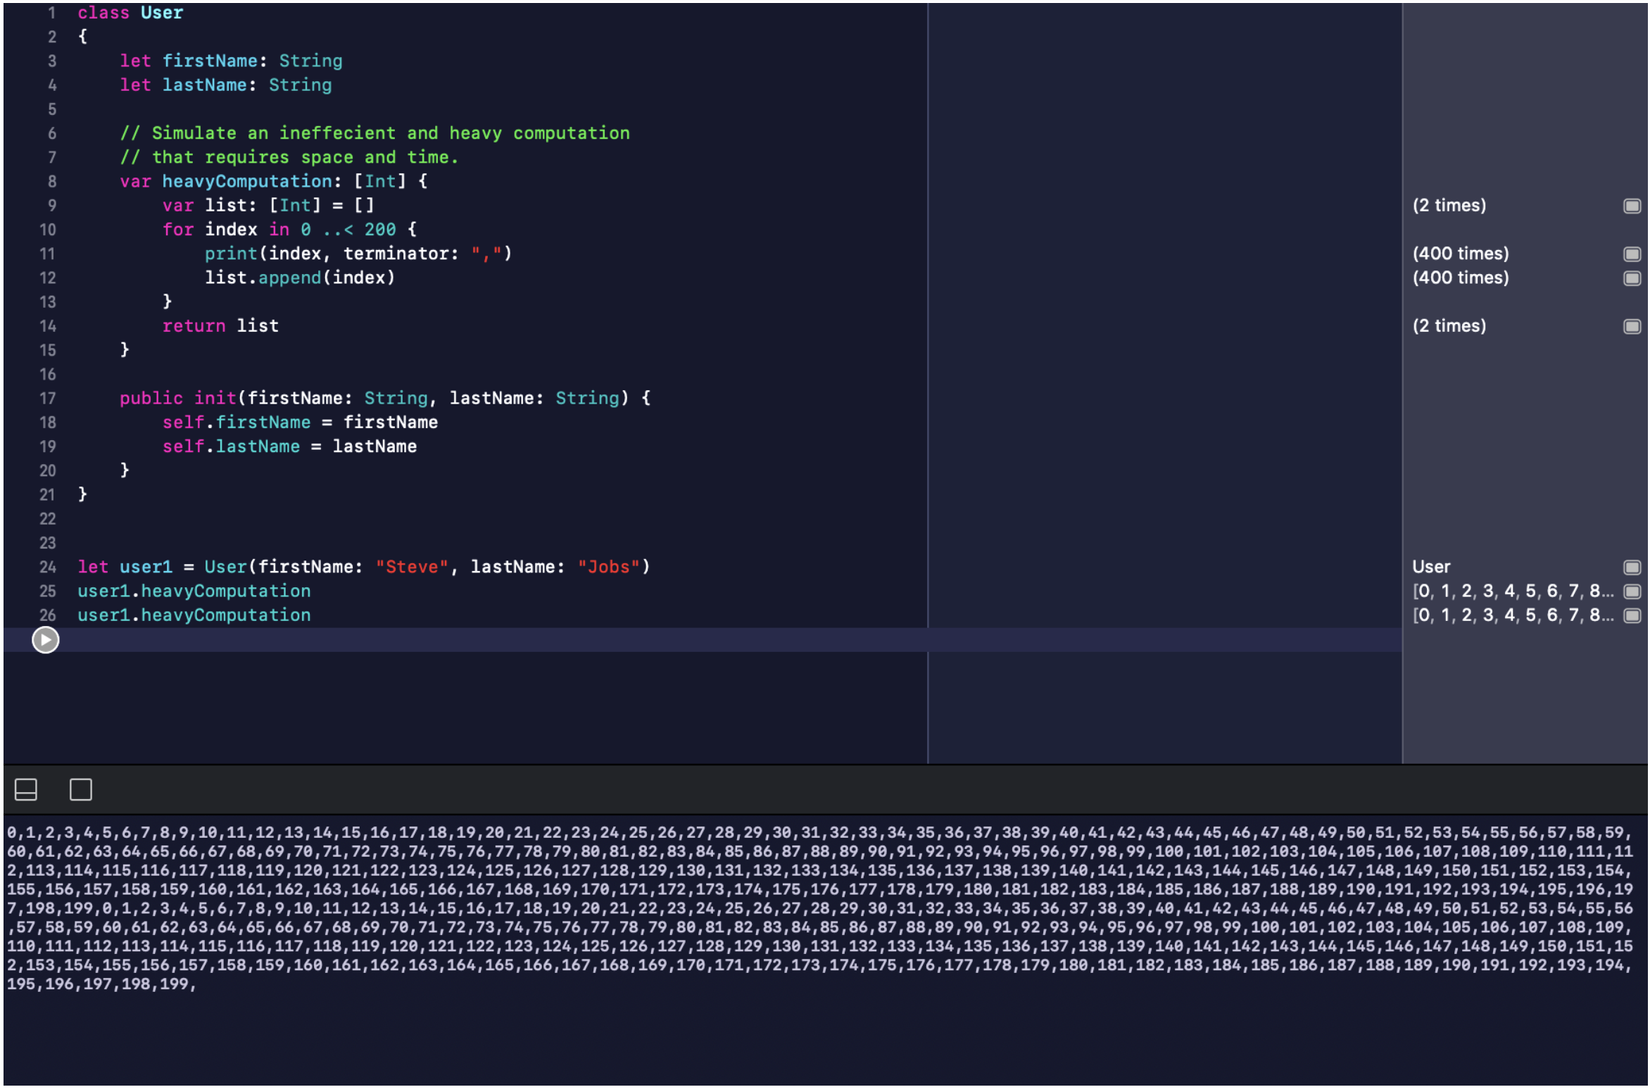
Task: Click the (400 times) result beside list.append
Action: 1460,277
